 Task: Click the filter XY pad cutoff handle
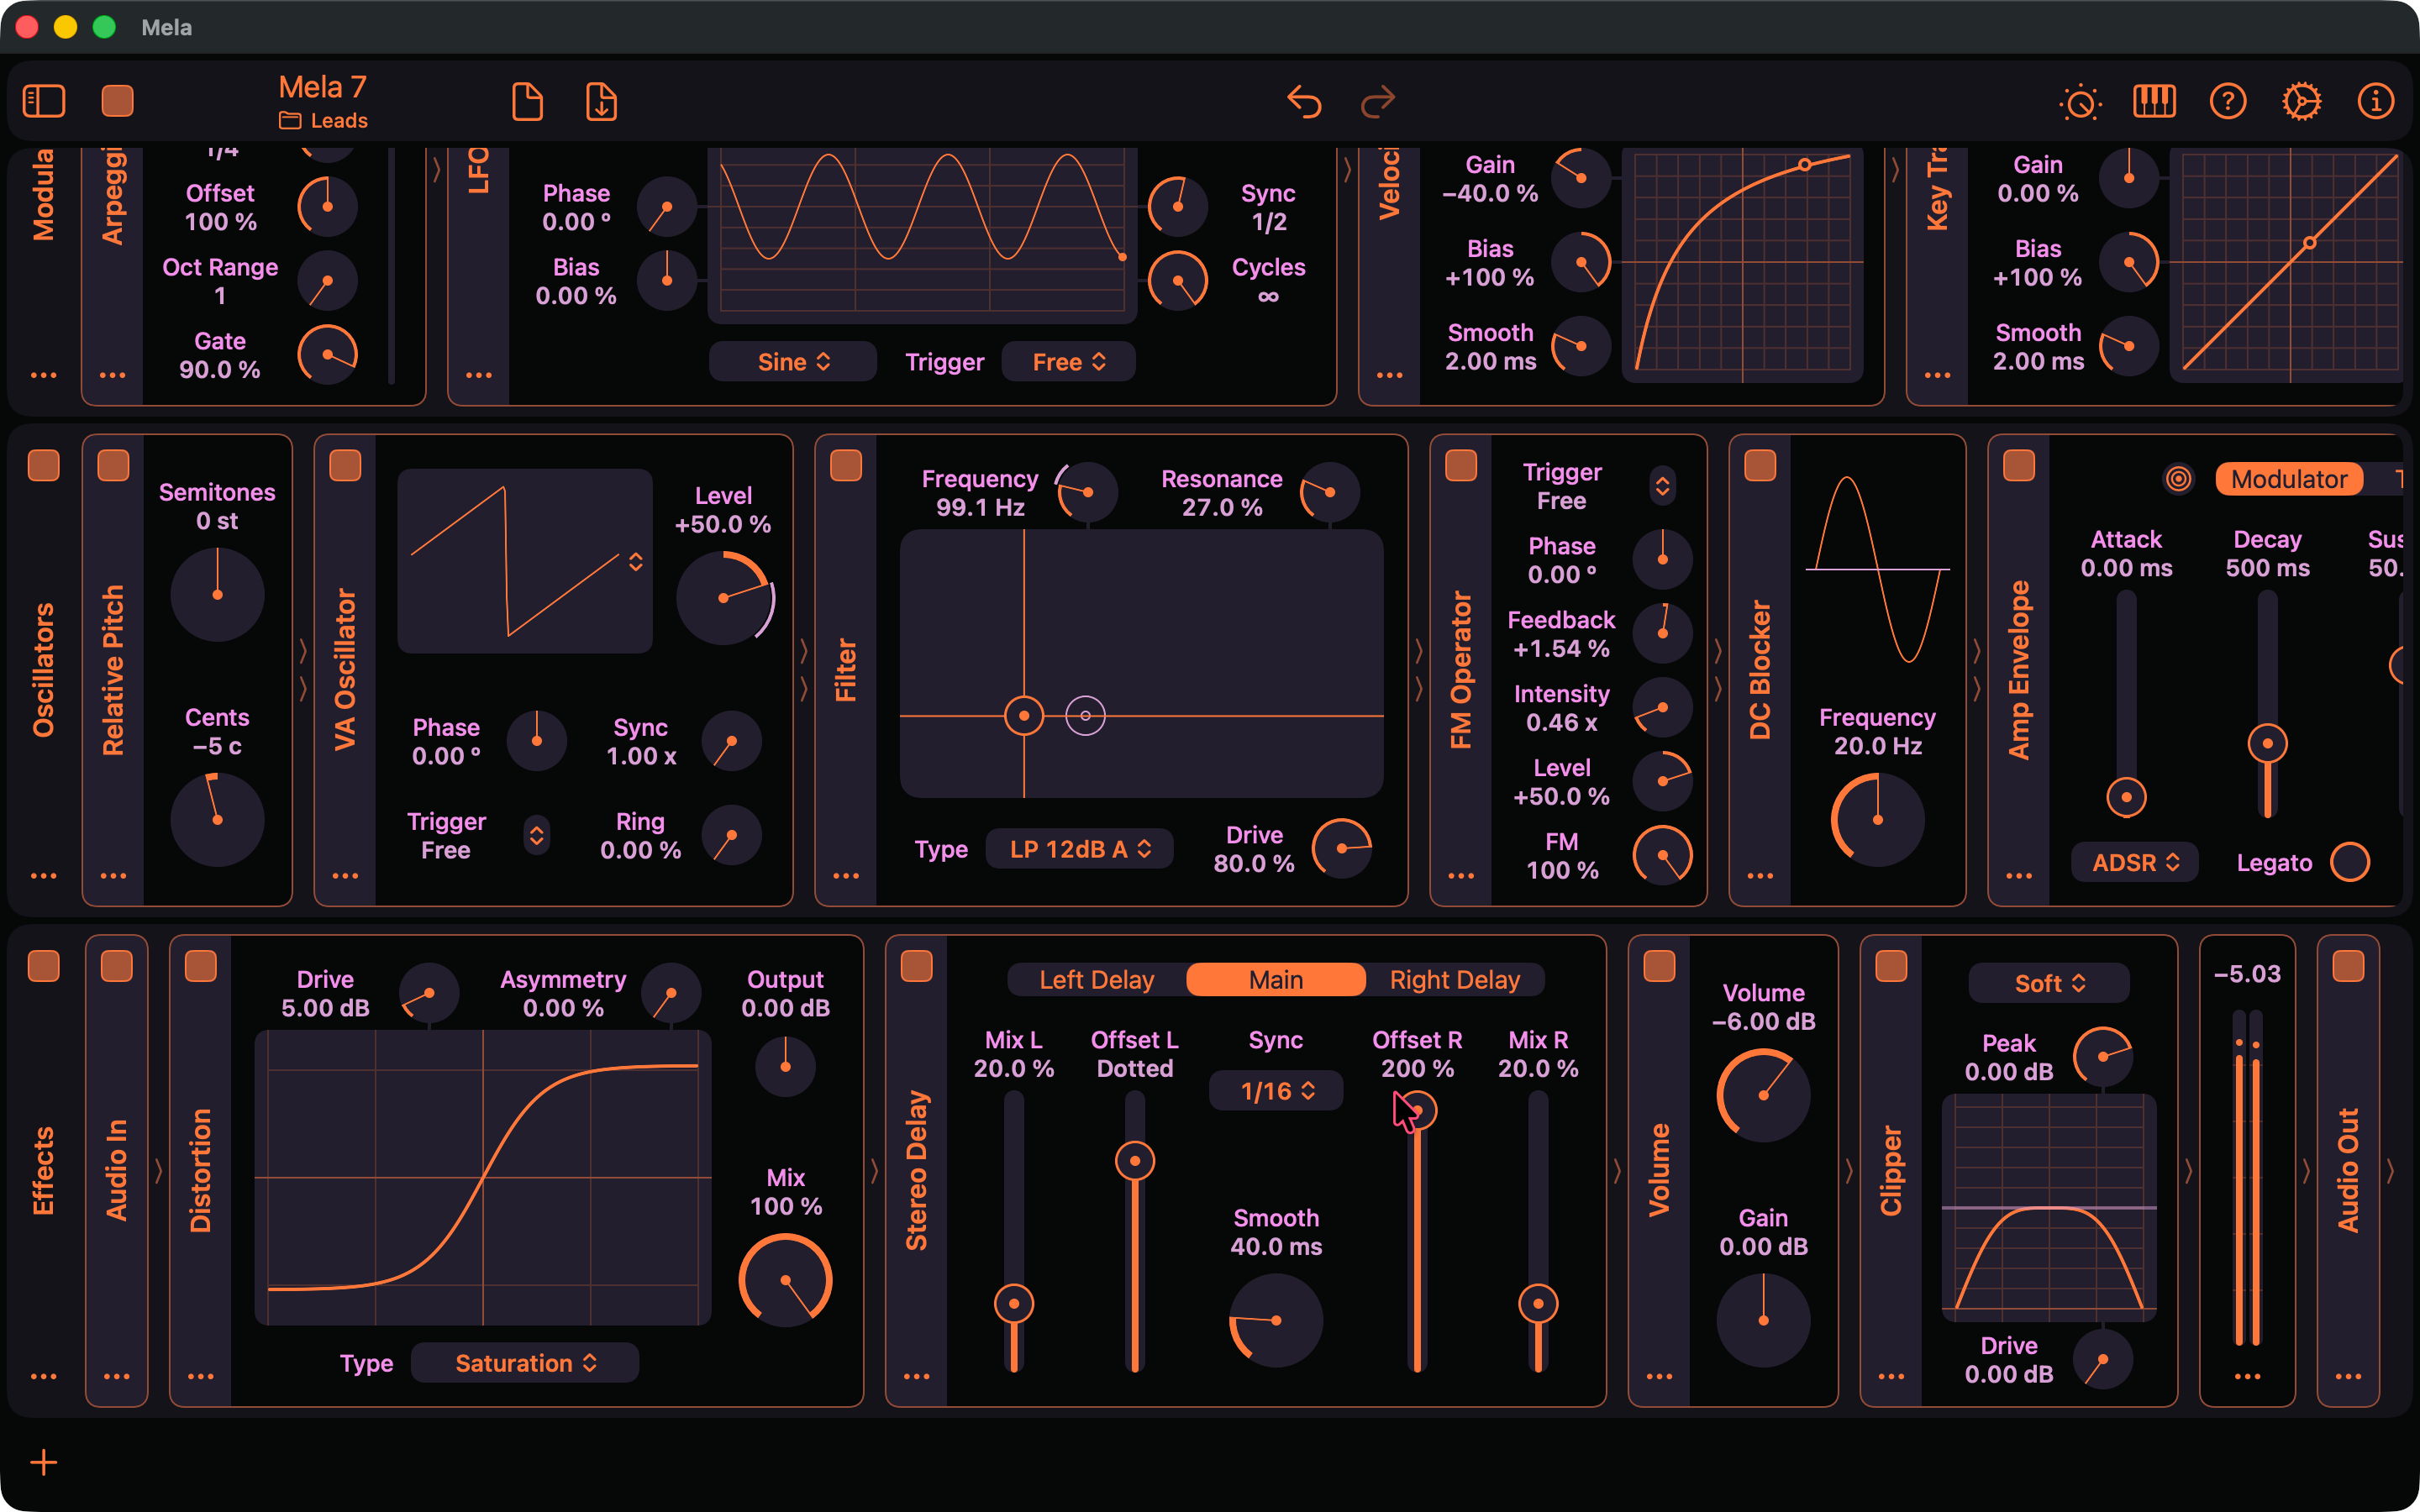pos(1024,716)
